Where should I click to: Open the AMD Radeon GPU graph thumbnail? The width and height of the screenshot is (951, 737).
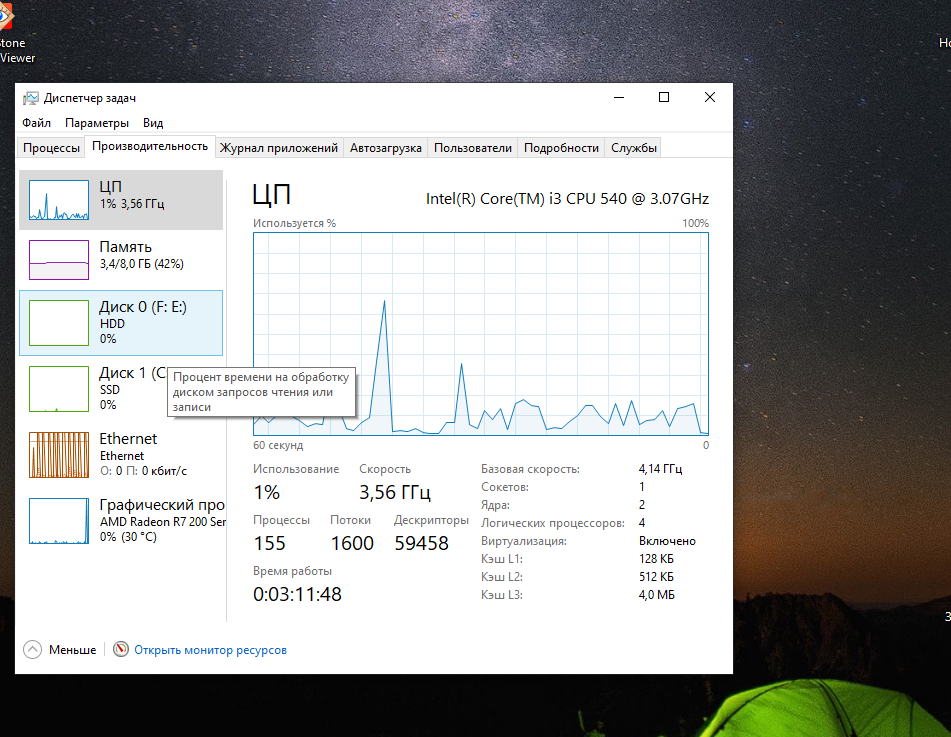59,521
